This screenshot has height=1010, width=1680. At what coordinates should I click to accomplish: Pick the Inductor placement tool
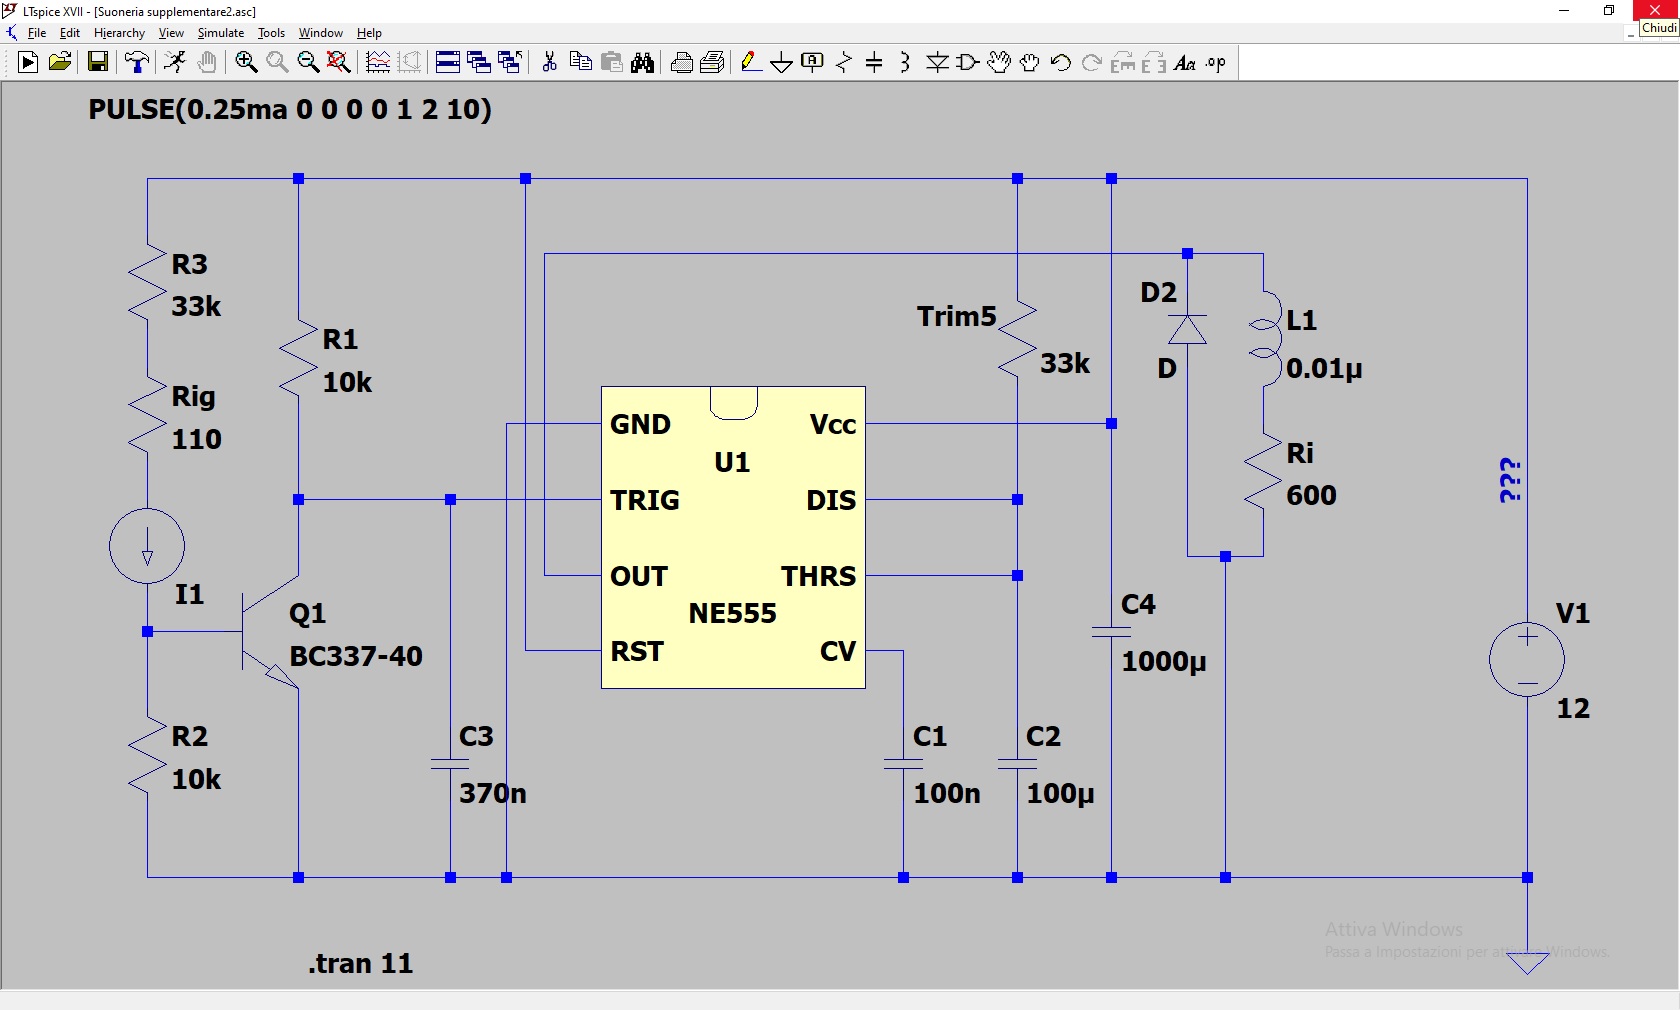905,63
